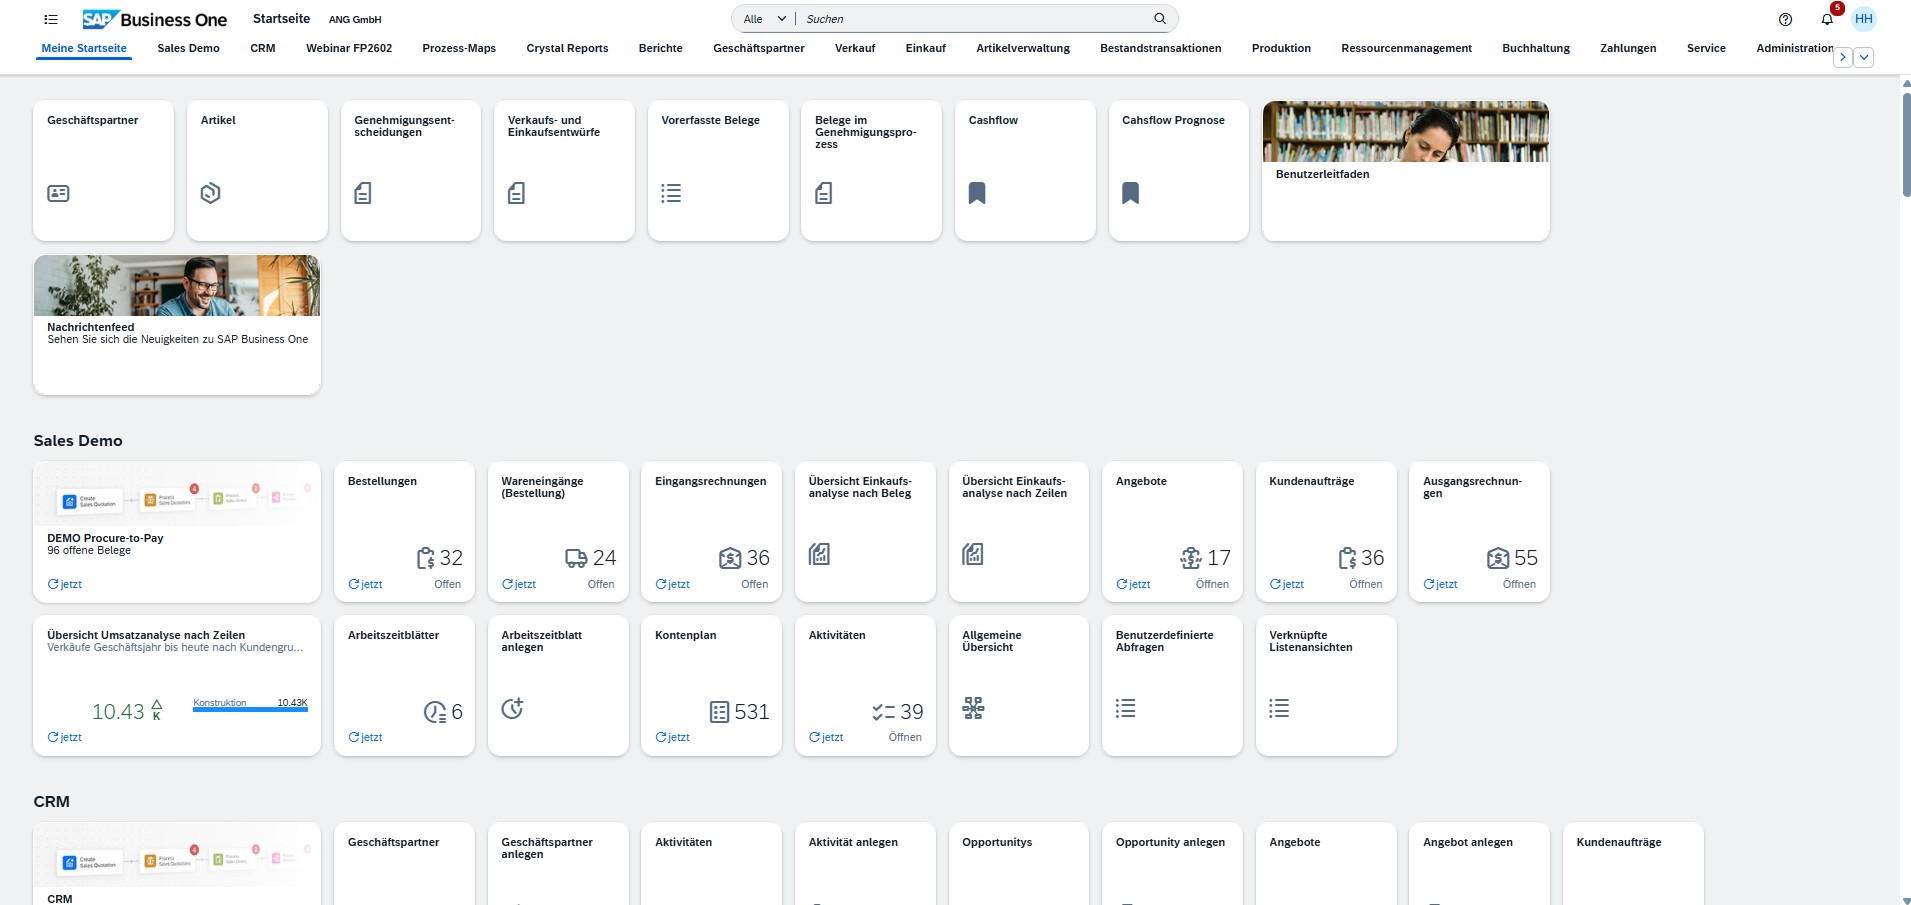The width and height of the screenshot is (1911, 905).
Task: Click the contact card icon on Geschäftspartner tile
Action: pyautogui.click(x=58, y=193)
